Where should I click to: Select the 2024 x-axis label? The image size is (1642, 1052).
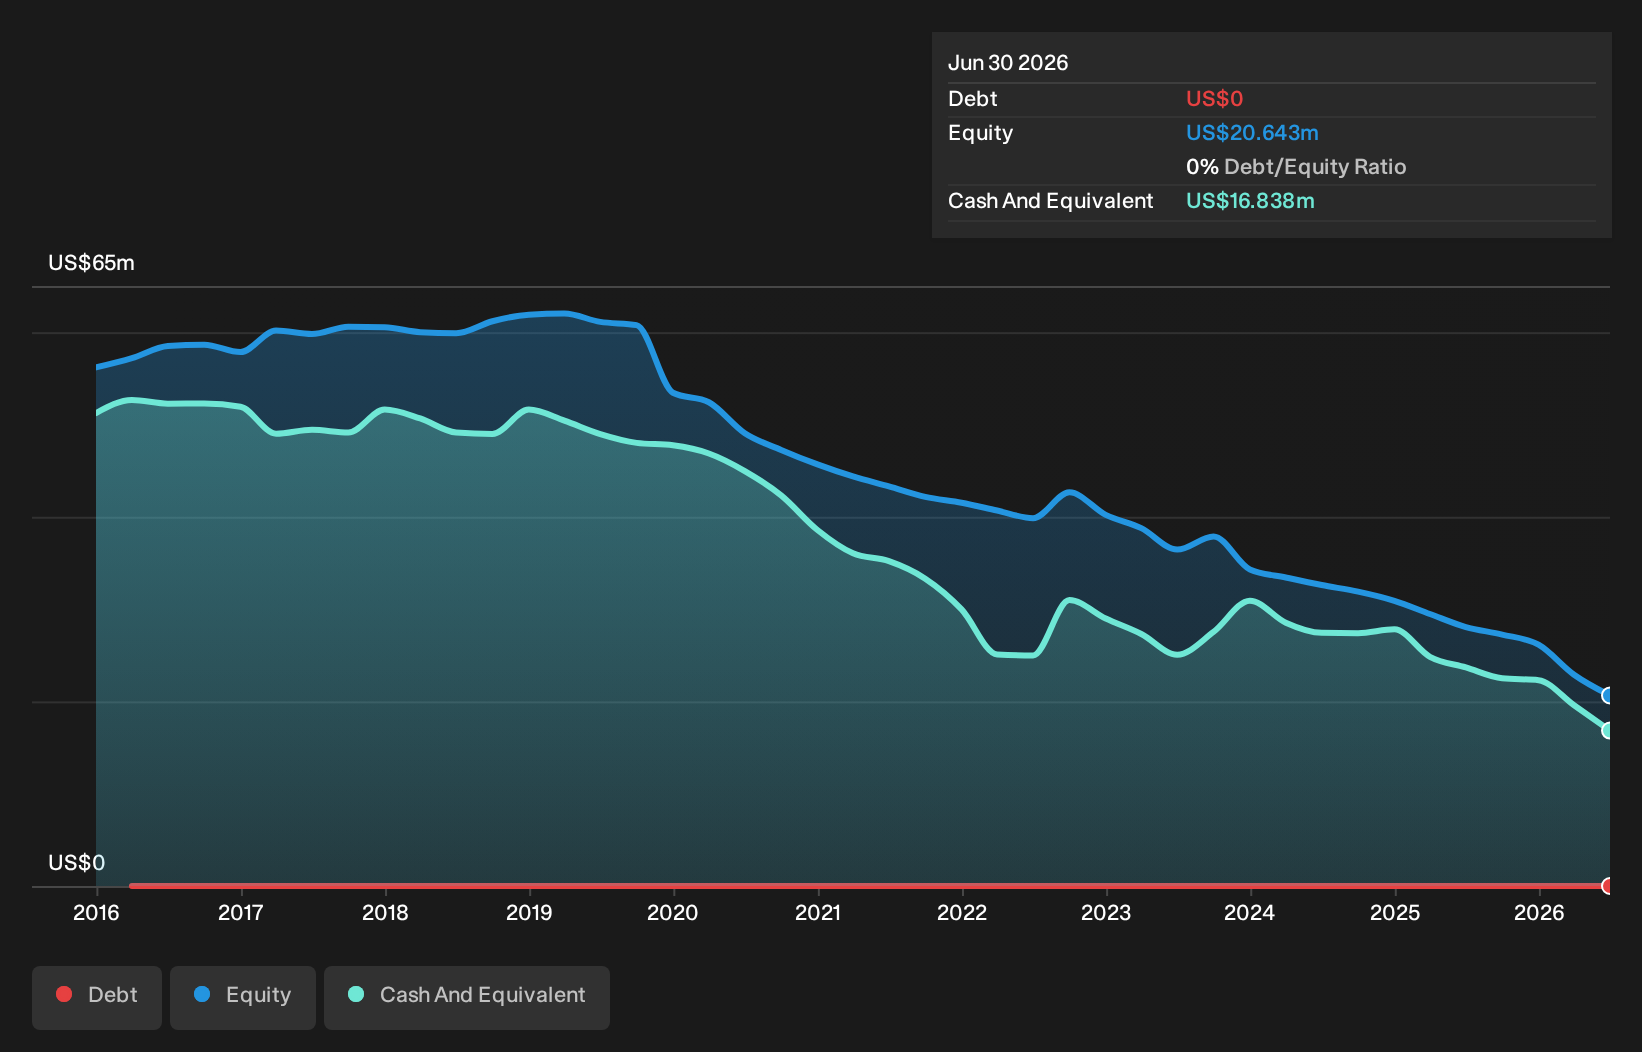click(x=1250, y=913)
